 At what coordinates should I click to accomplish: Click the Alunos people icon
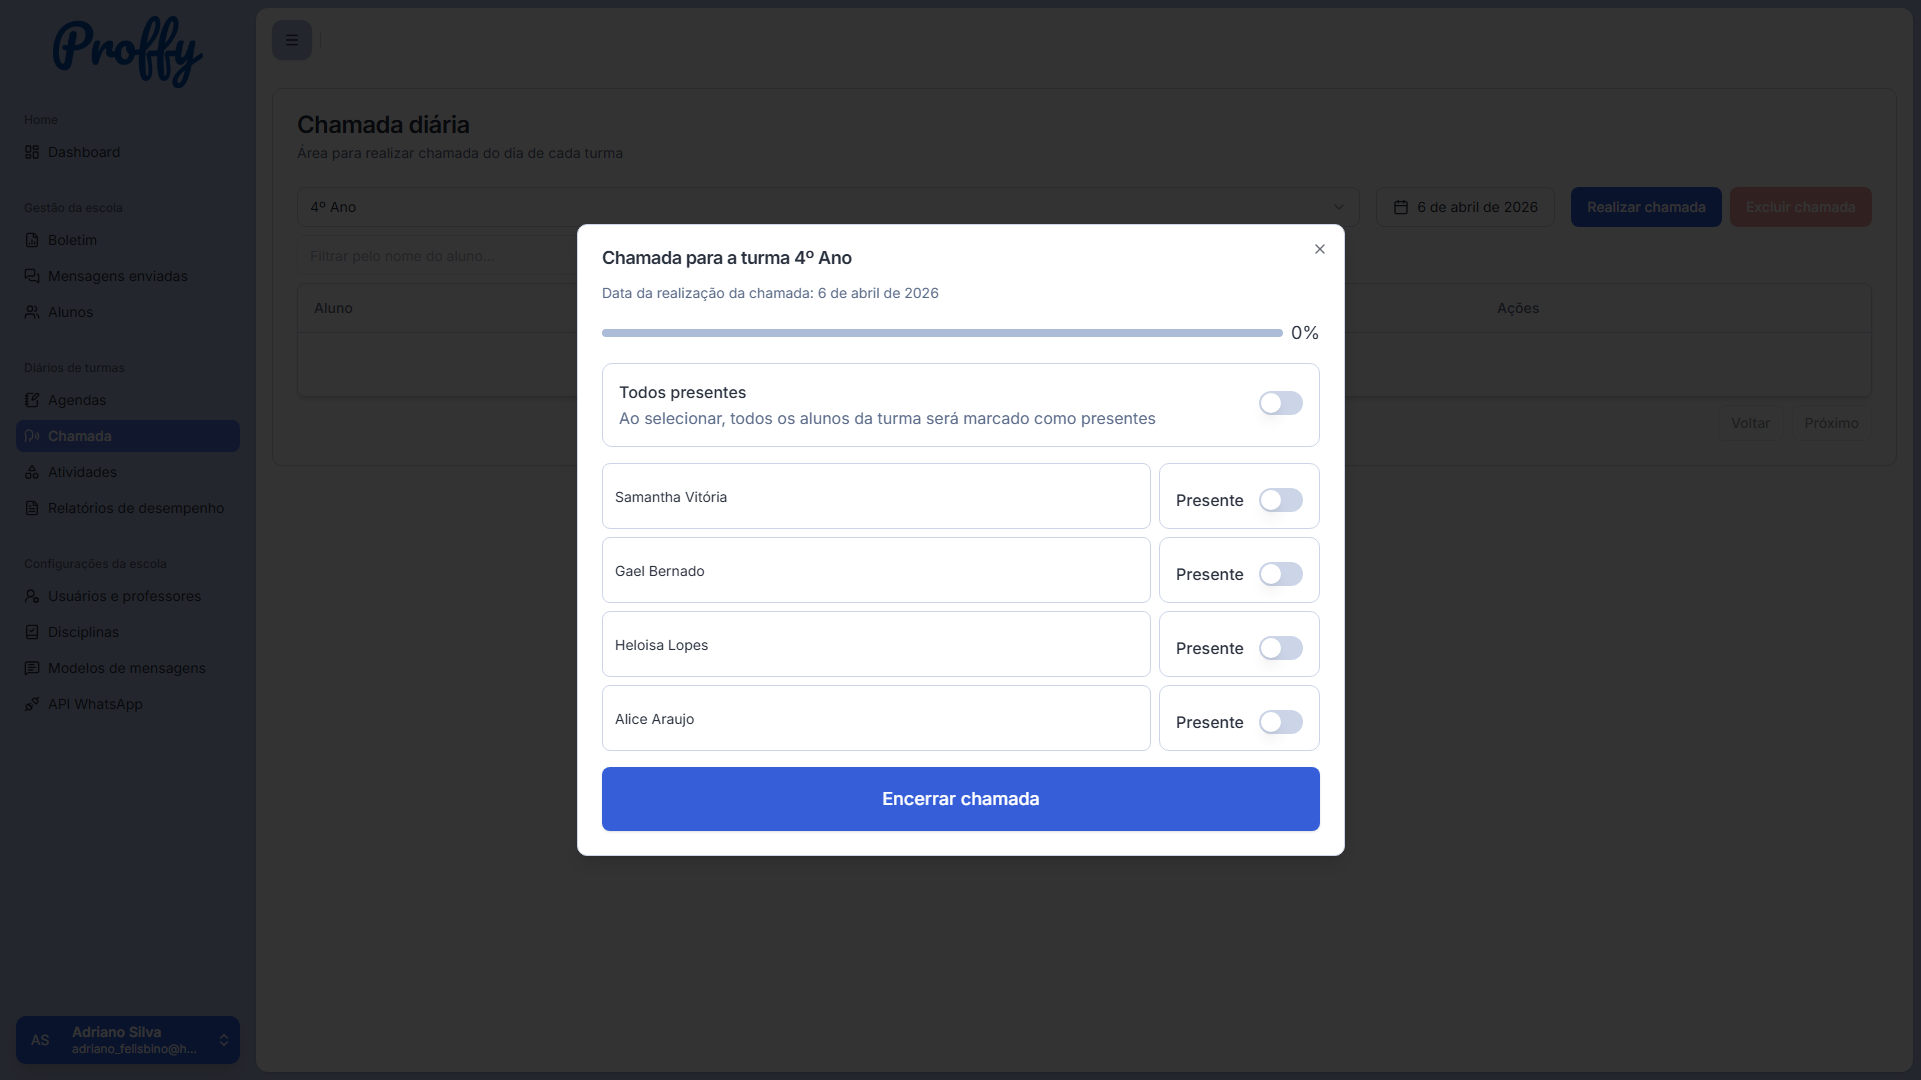[x=32, y=312]
